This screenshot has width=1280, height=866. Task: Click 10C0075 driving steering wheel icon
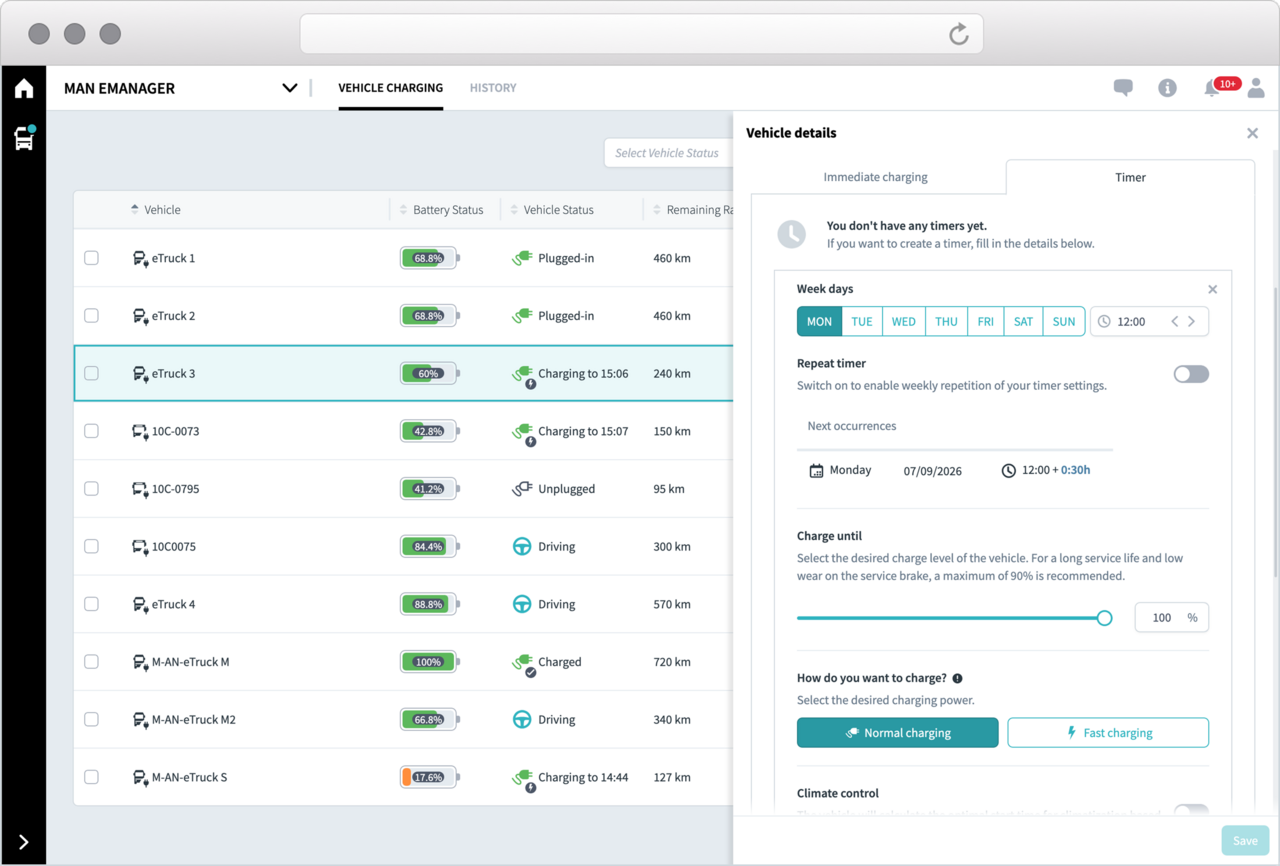pyautogui.click(x=522, y=547)
